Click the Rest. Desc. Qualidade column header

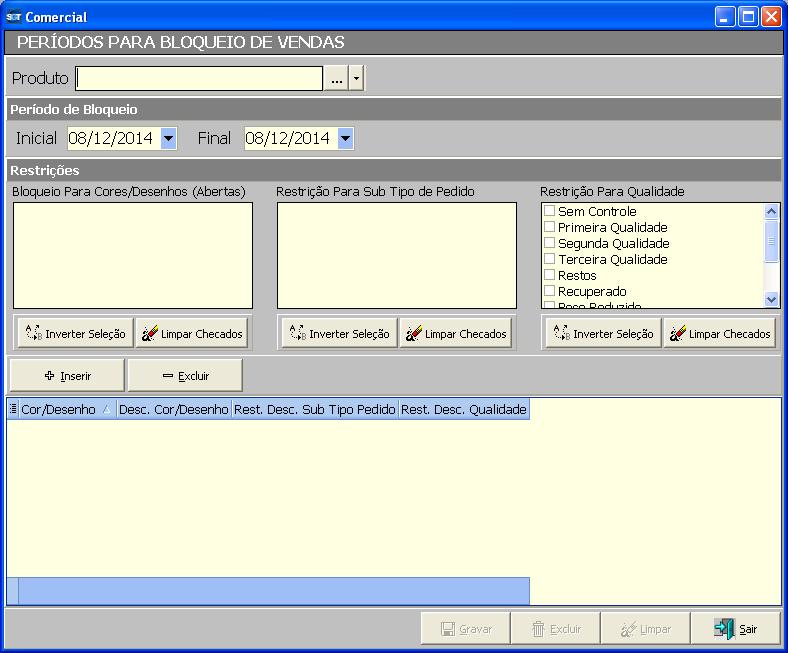click(463, 409)
